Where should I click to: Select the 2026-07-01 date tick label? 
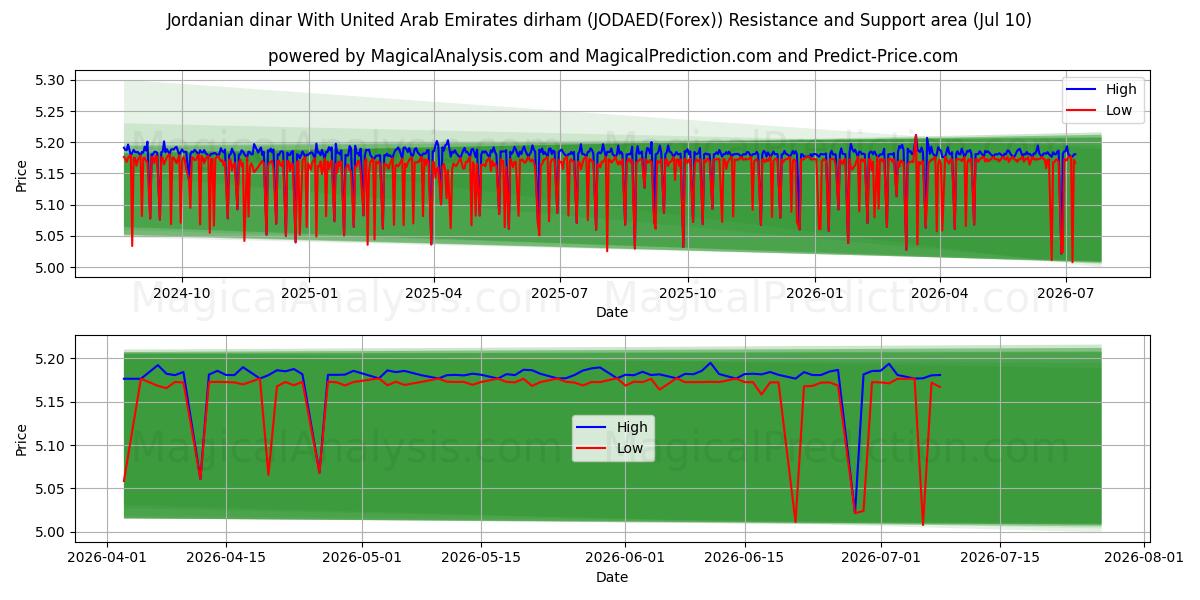pyautogui.click(x=880, y=556)
